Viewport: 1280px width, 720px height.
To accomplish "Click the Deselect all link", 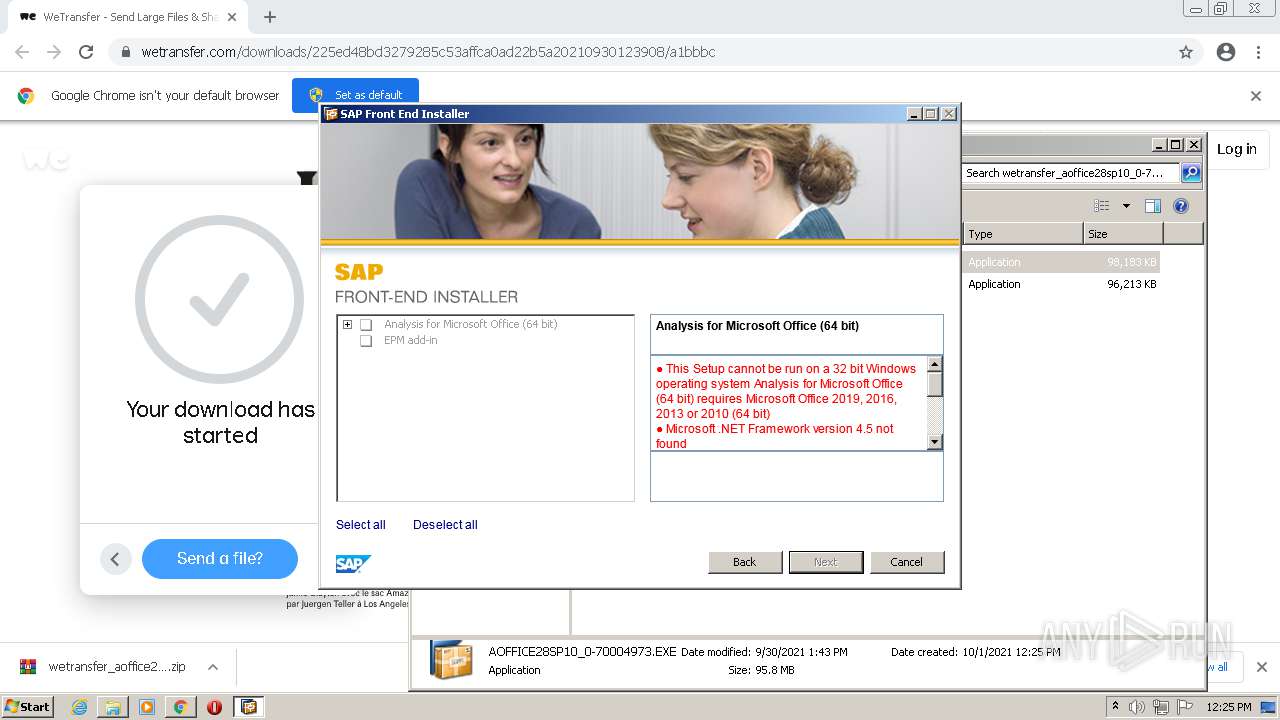I will click(445, 525).
